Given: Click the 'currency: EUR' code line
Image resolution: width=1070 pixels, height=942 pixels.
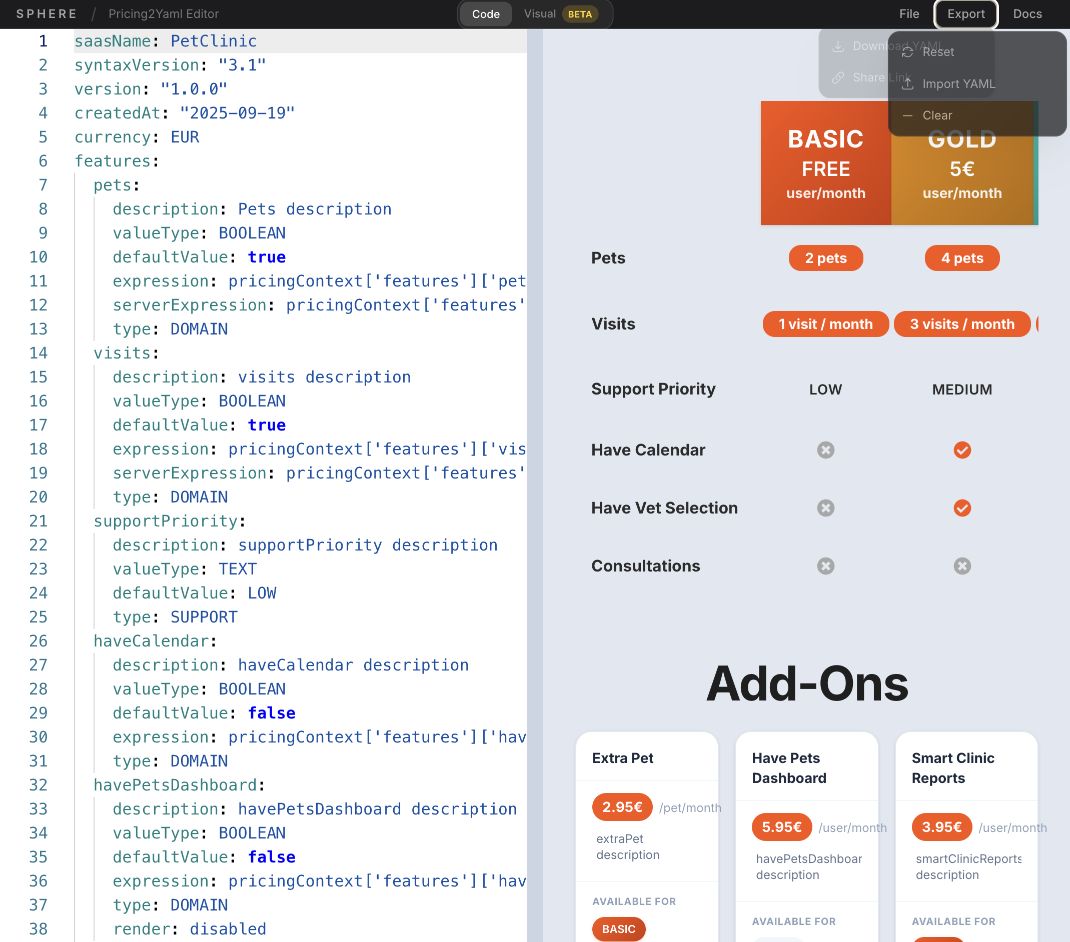Looking at the screenshot, I should (136, 137).
